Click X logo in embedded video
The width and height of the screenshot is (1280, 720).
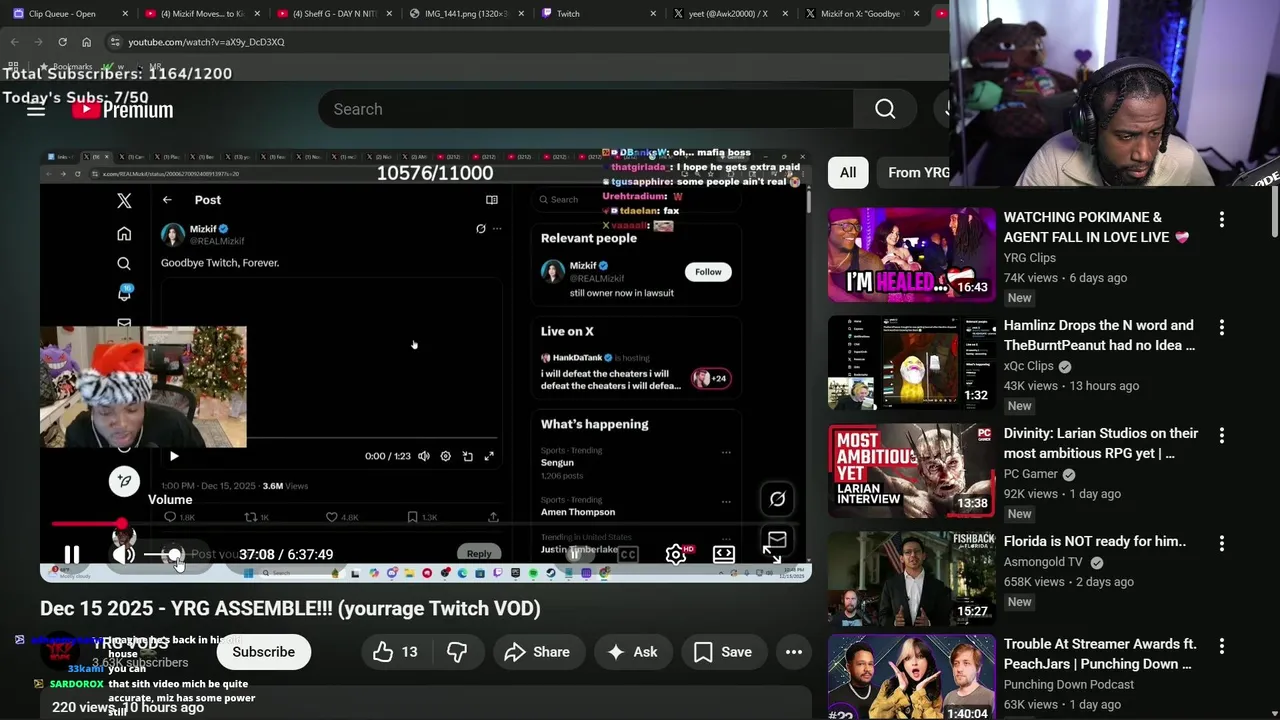[x=124, y=200]
